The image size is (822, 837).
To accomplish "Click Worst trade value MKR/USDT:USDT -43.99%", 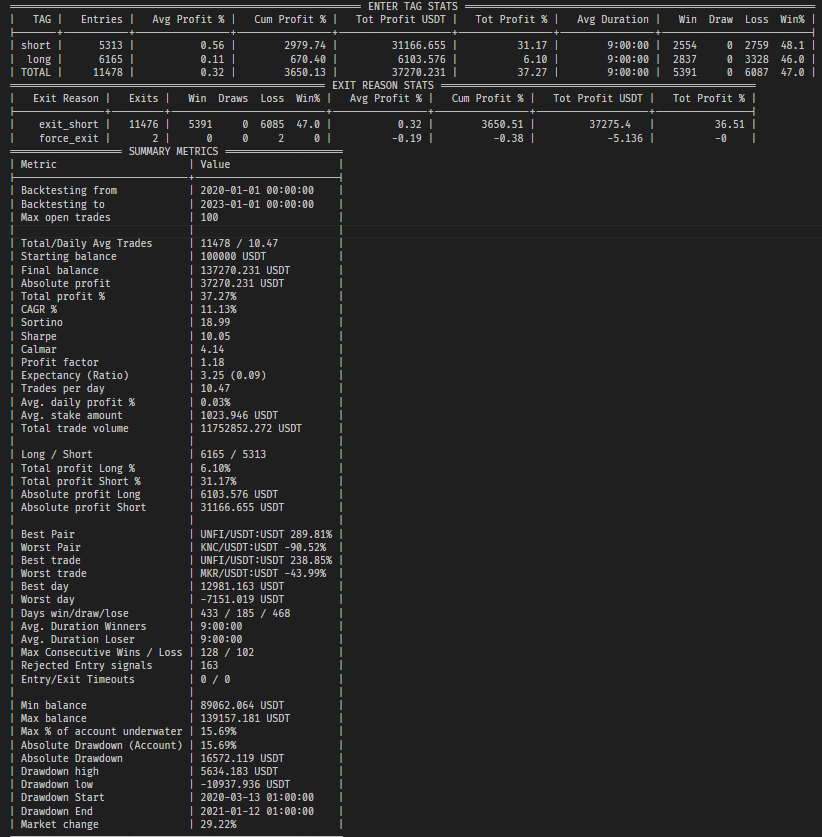I will coord(263,573).
